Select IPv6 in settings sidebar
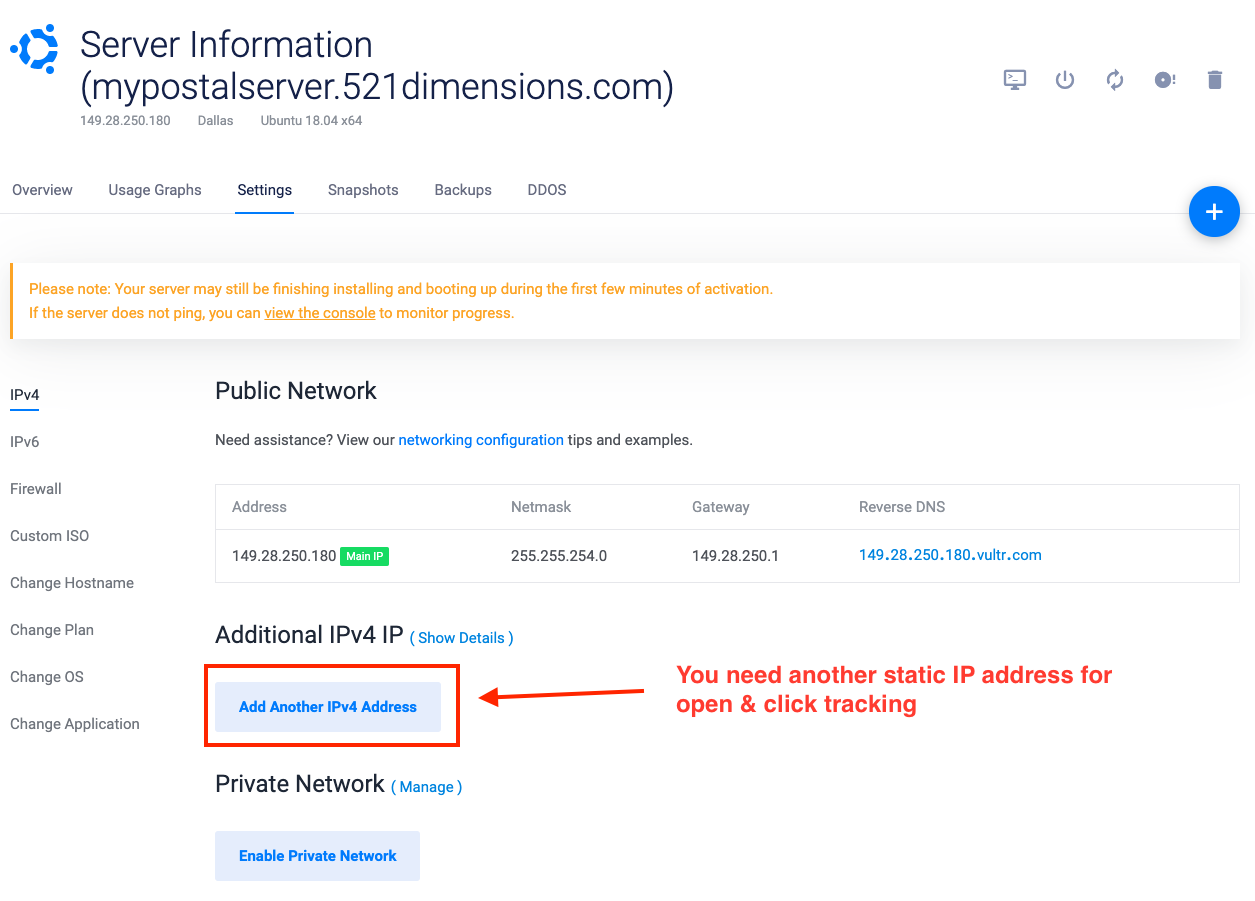The width and height of the screenshot is (1255, 901). point(25,442)
